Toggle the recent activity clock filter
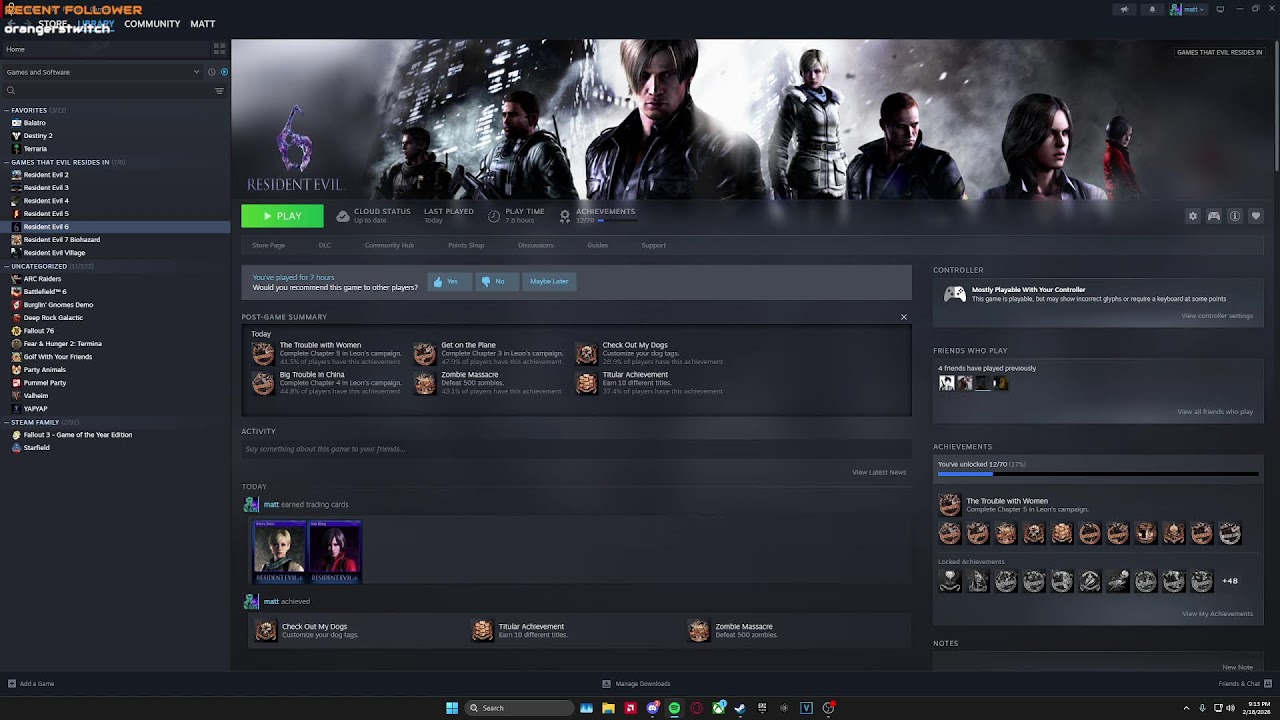 [212, 72]
